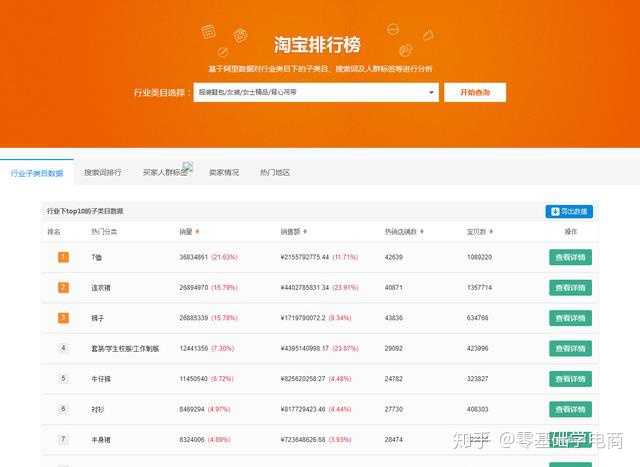Sort by 销量 using its sort icon

[x=197, y=232]
